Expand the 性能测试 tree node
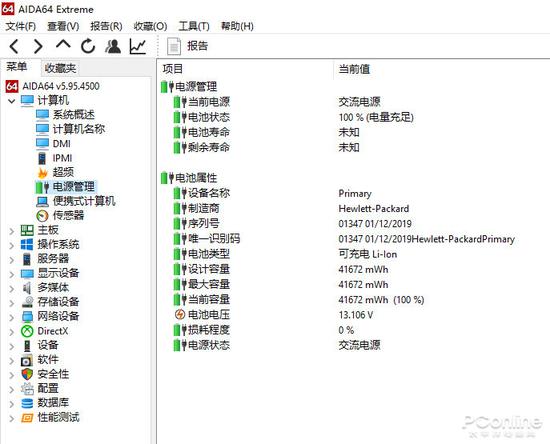This screenshot has height=444, width=550. [x=12, y=418]
